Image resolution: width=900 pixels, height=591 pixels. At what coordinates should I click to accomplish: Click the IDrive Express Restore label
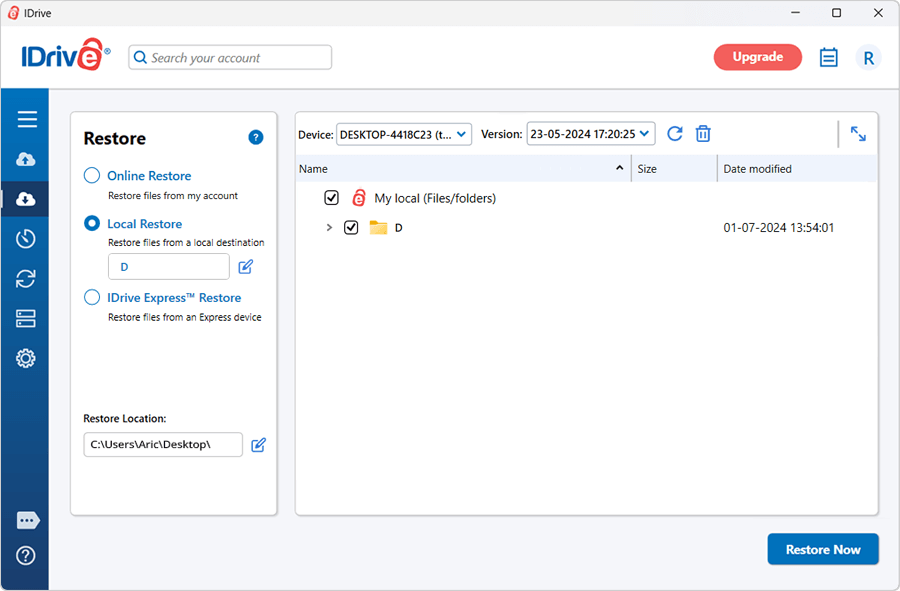(174, 298)
